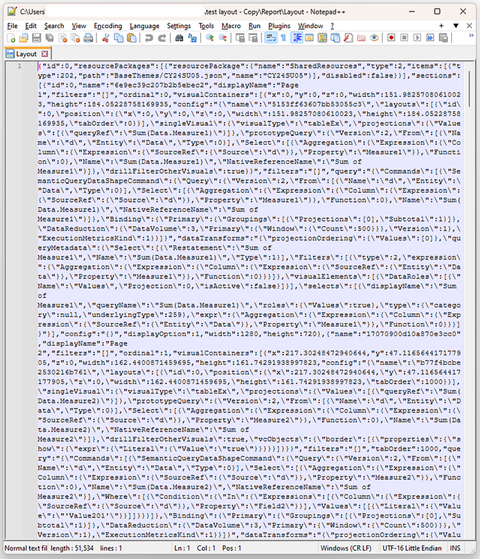The height and width of the screenshot is (559, 480).
Task: Start macro recording with the red dot icon
Action: [x=391, y=38]
